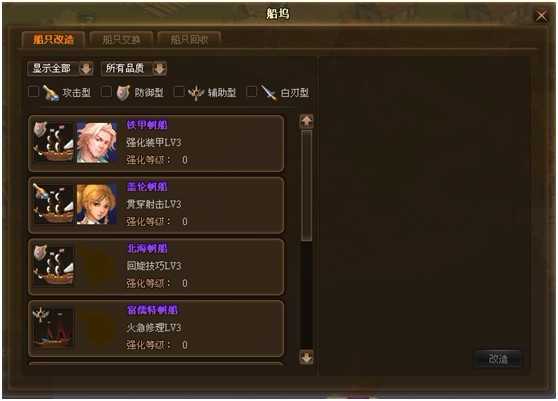Viewport: 558px width, 401px height.
Task: Click the red-sailed ship icon in fourth row
Action: (53, 327)
